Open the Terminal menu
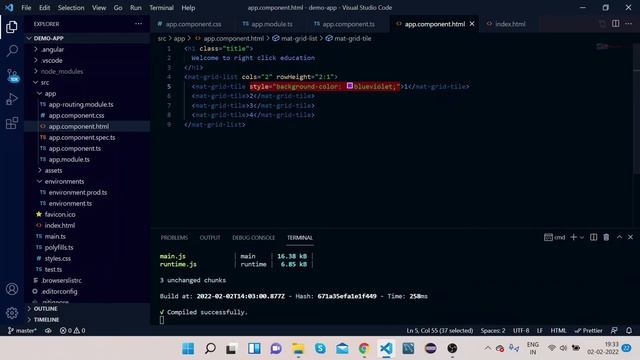640x360 pixels. pyautogui.click(x=161, y=8)
